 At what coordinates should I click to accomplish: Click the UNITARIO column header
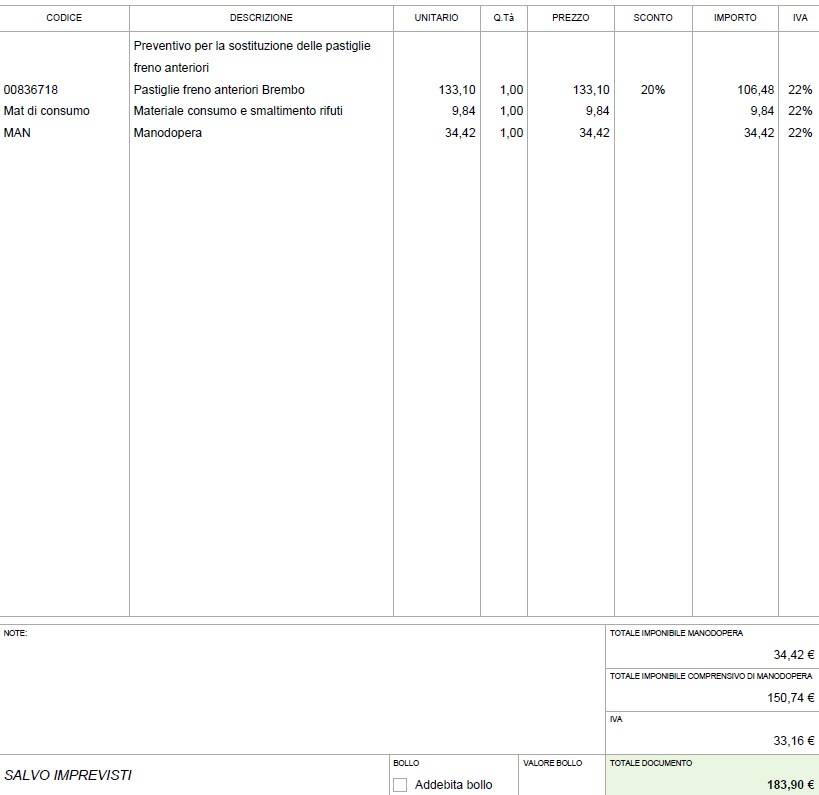click(x=436, y=18)
